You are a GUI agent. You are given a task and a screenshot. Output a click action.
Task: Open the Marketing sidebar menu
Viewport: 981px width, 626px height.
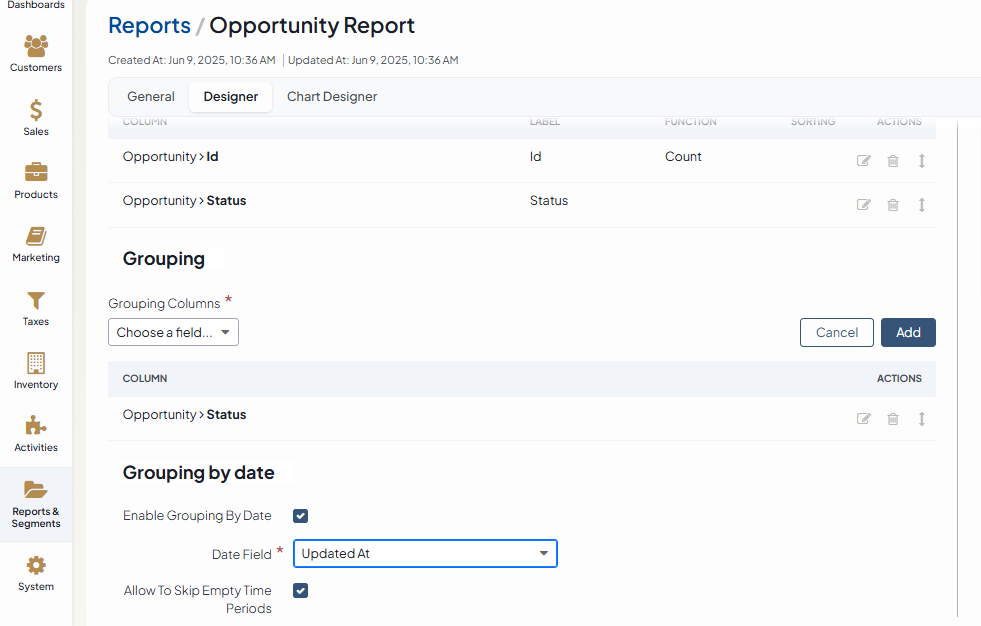(36, 244)
